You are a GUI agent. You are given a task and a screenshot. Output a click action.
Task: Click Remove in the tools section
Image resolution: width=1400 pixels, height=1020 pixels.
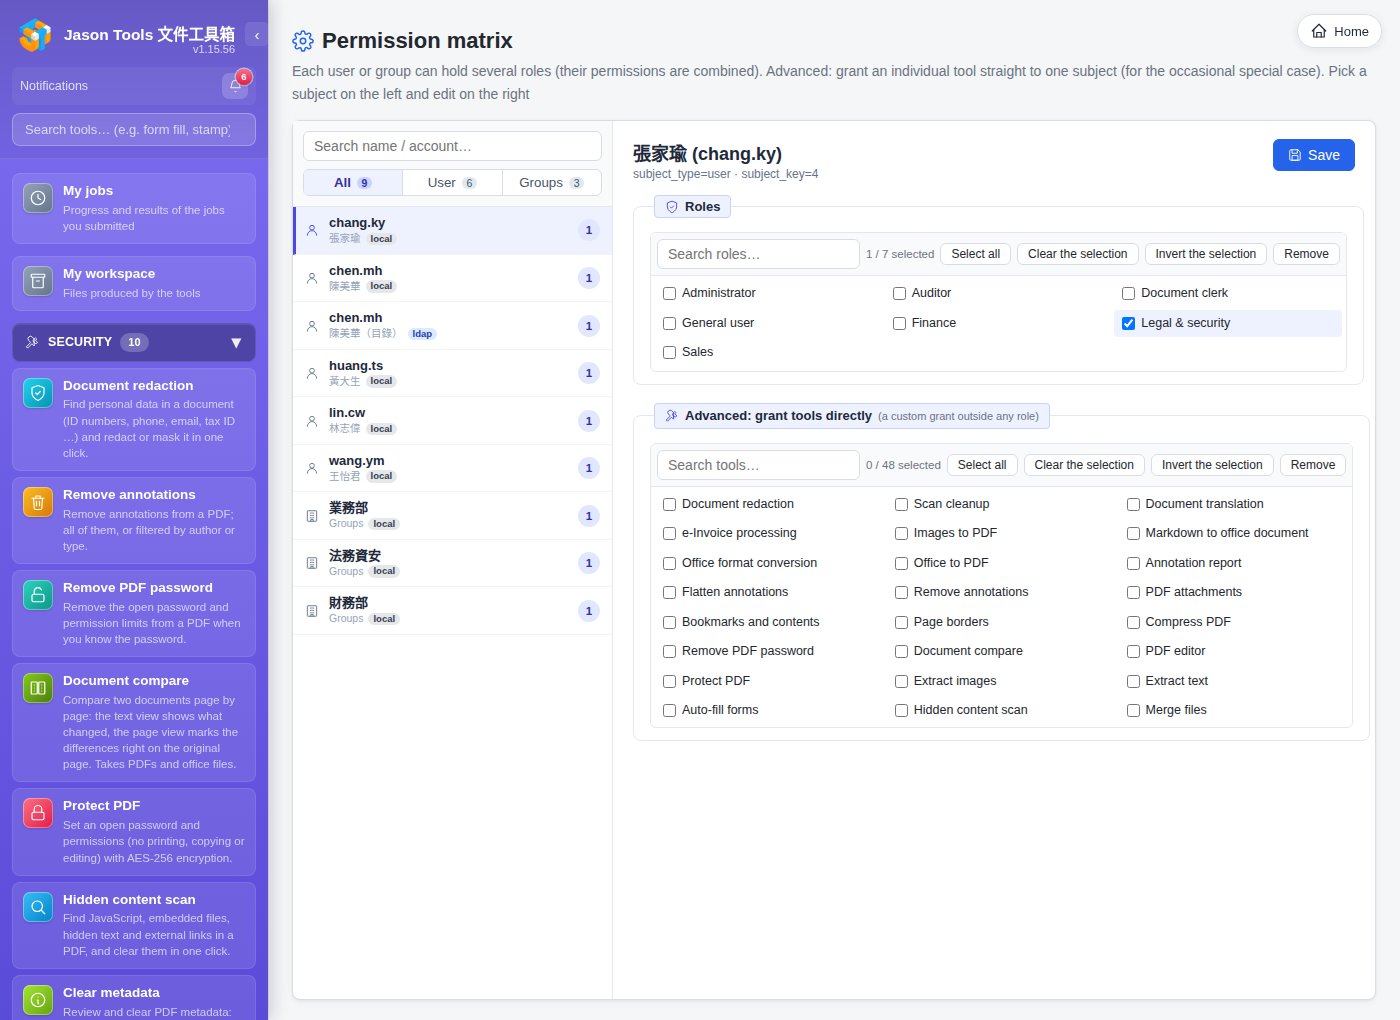click(x=1312, y=465)
